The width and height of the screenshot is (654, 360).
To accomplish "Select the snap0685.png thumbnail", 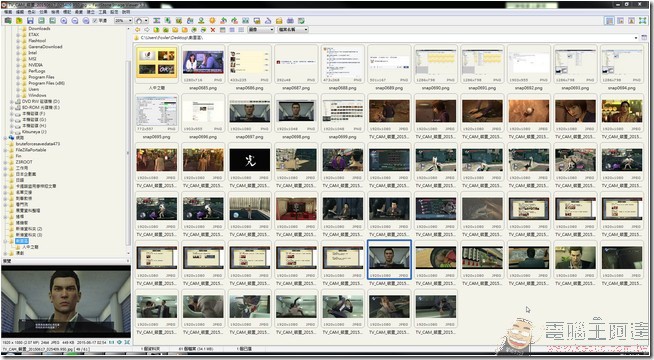I will pos(203,68).
